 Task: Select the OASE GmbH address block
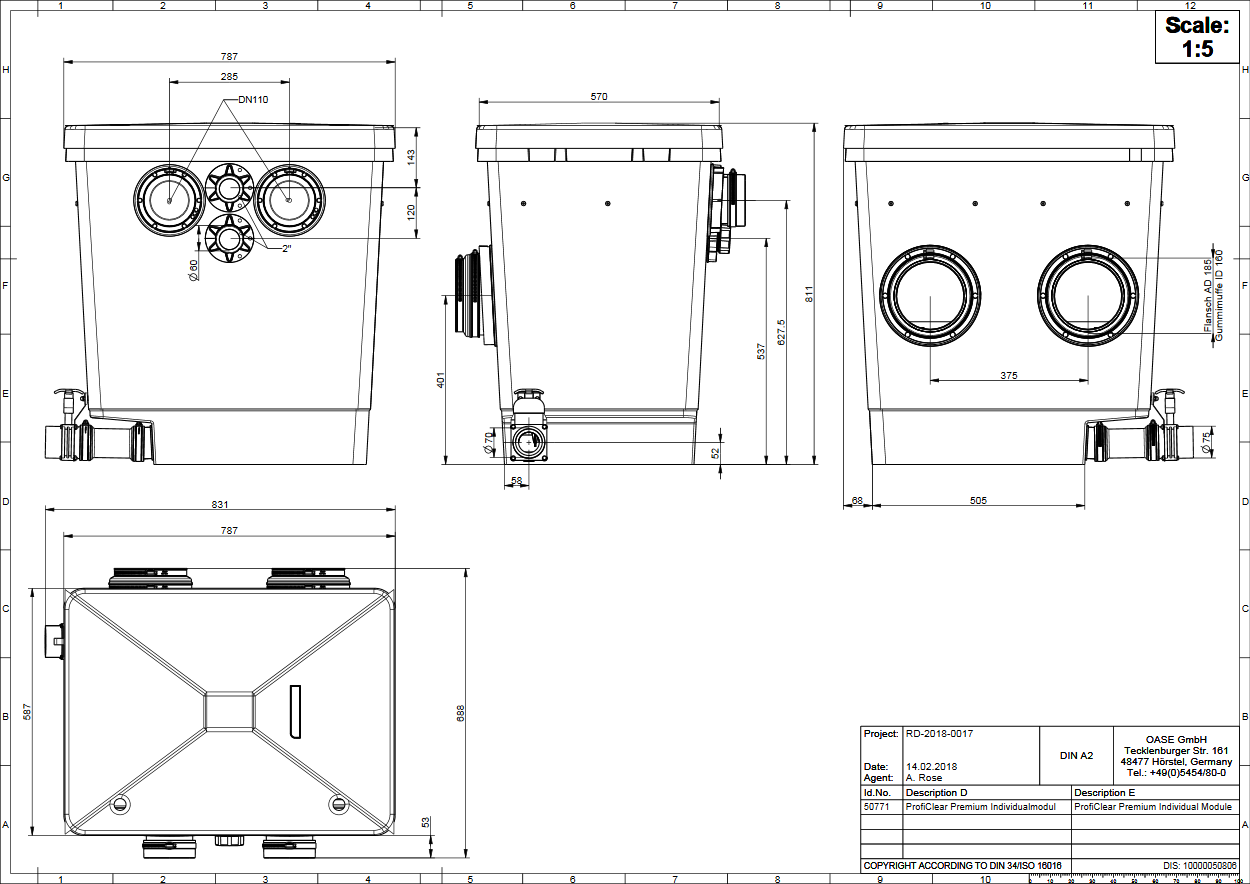(1177, 756)
